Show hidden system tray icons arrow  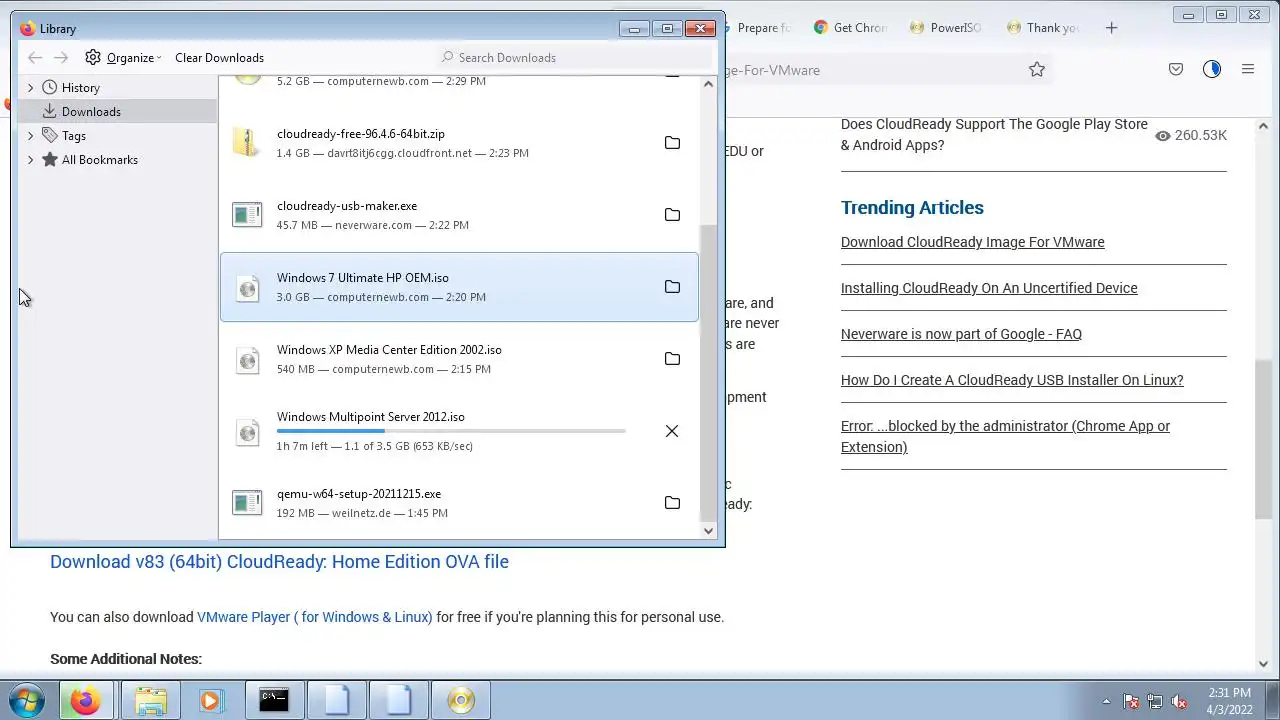pyautogui.click(x=1106, y=702)
